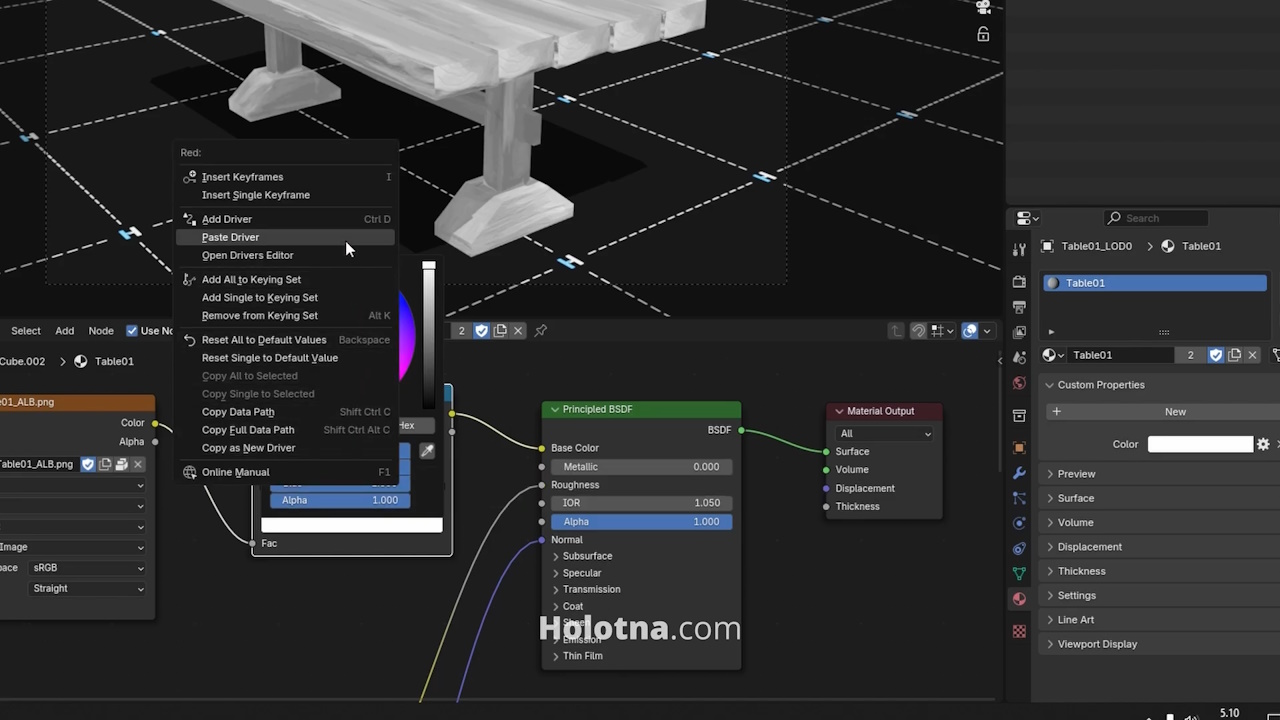The width and height of the screenshot is (1280, 720).
Task: Click New custom property button
Action: point(1165,412)
